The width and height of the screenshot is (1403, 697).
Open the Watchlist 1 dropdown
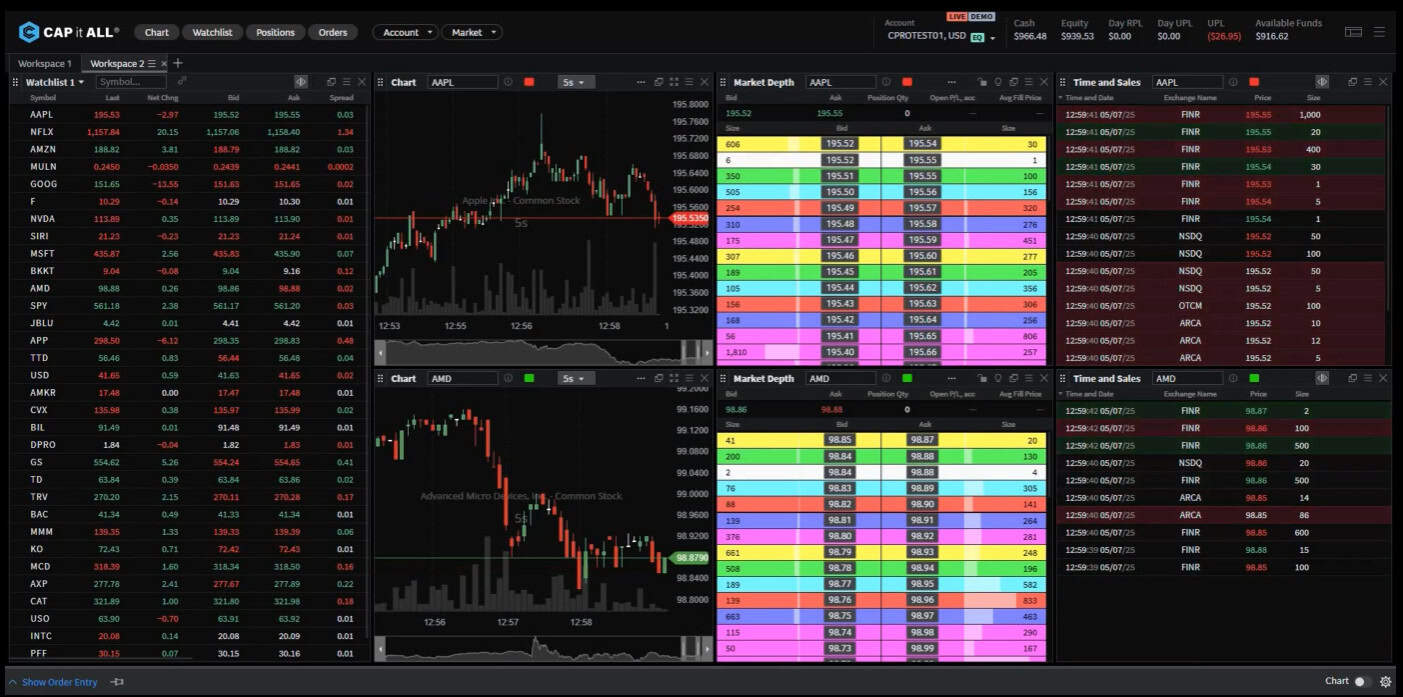pyautogui.click(x=53, y=82)
